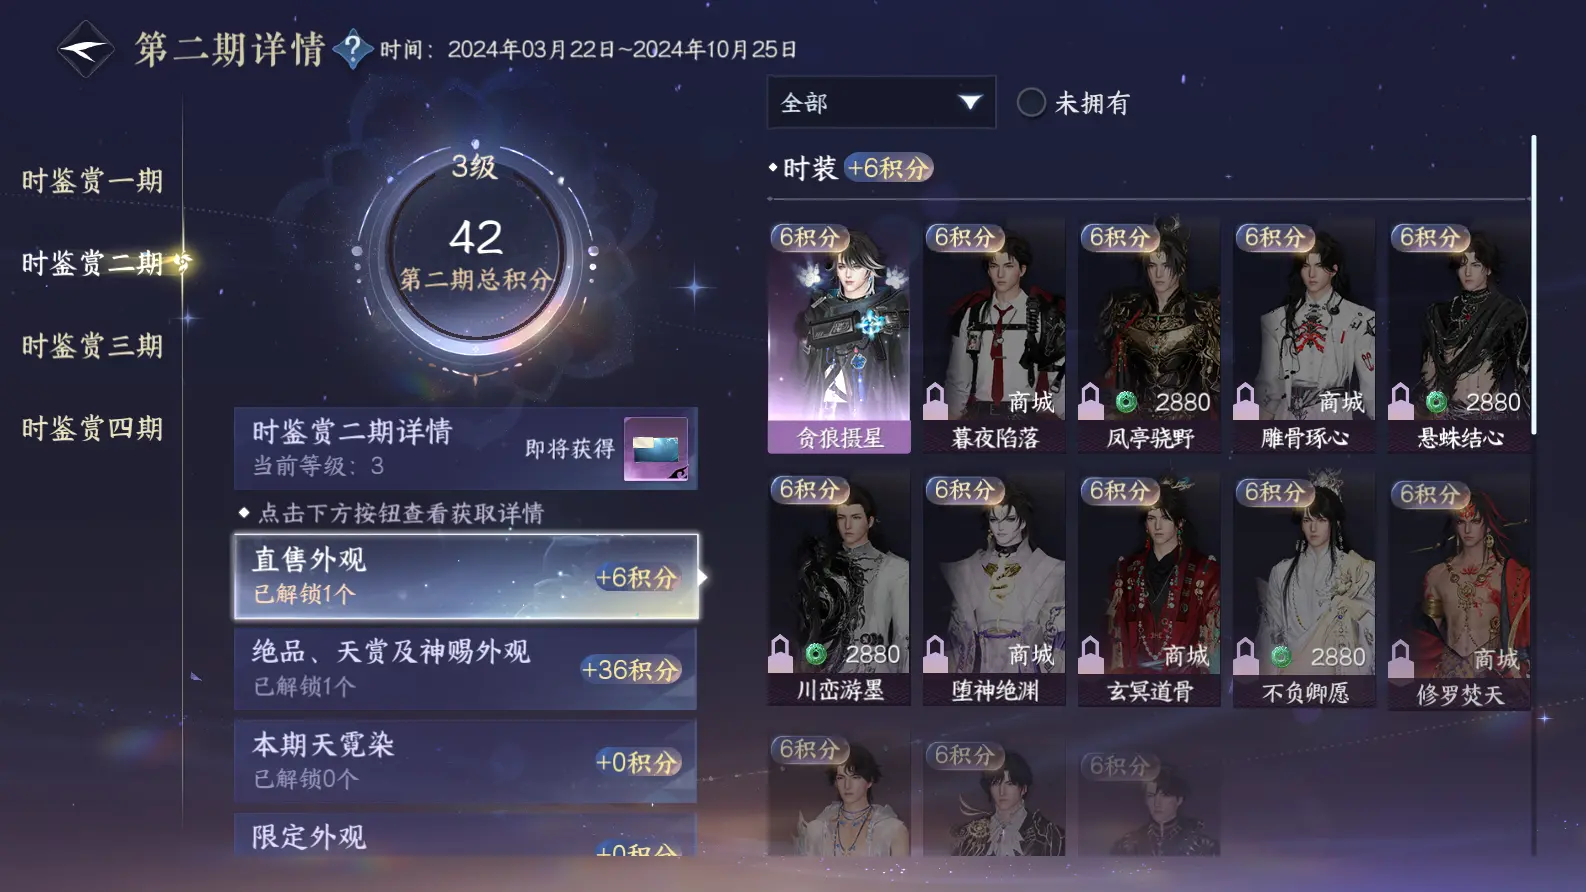Switch to 时鉴赏三期 tab
The image size is (1586, 892).
(92, 346)
